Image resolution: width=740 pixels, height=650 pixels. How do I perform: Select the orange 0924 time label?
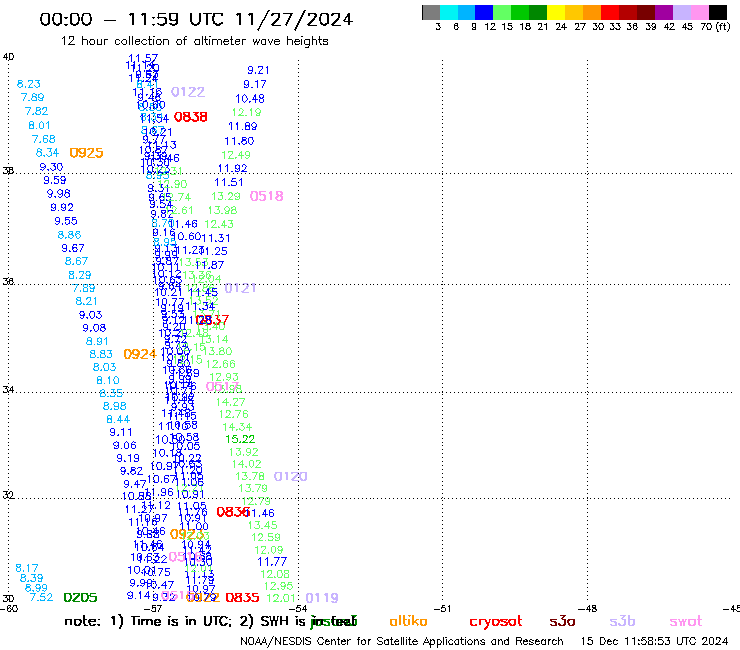pyautogui.click(x=140, y=354)
